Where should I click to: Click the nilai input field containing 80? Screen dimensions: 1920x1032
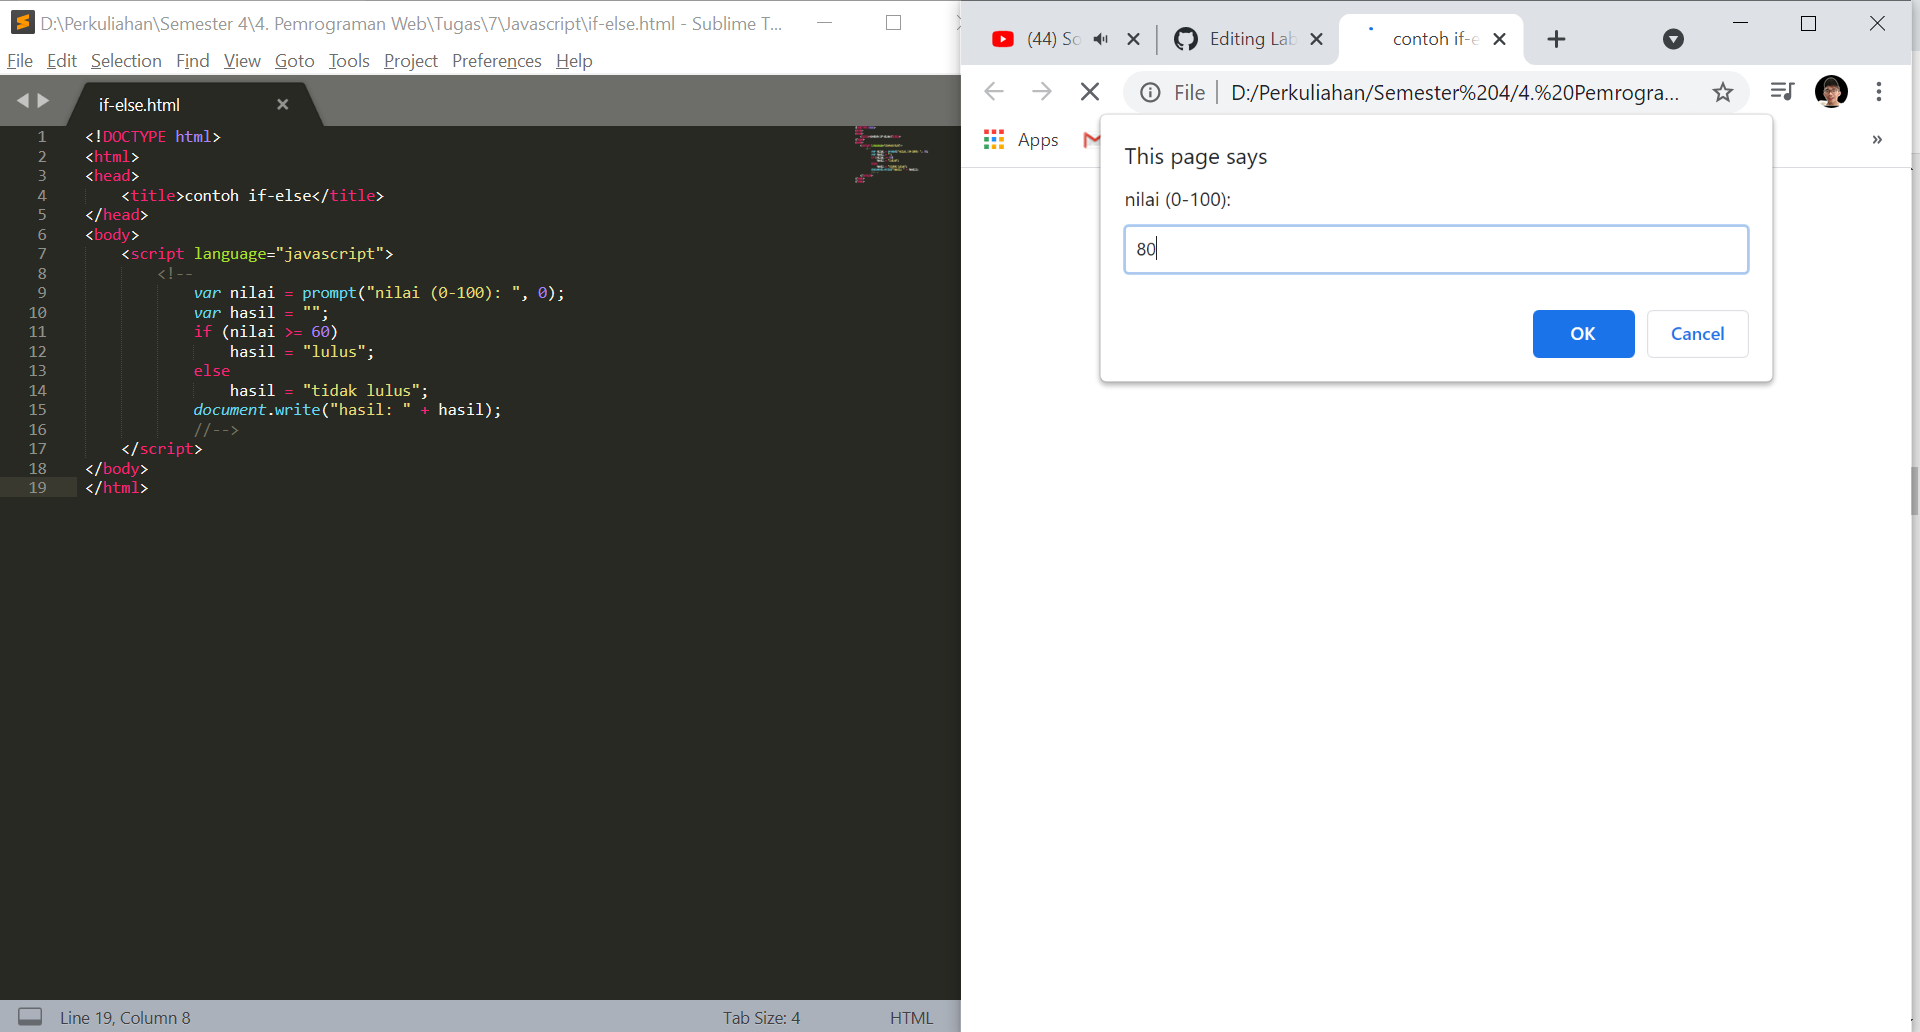click(x=1436, y=249)
